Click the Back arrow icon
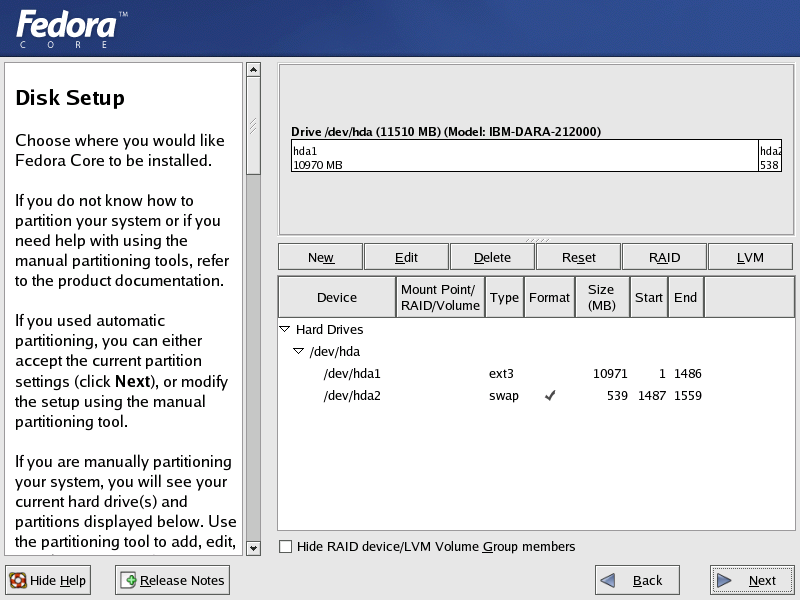The image size is (800, 600). [x=608, y=580]
